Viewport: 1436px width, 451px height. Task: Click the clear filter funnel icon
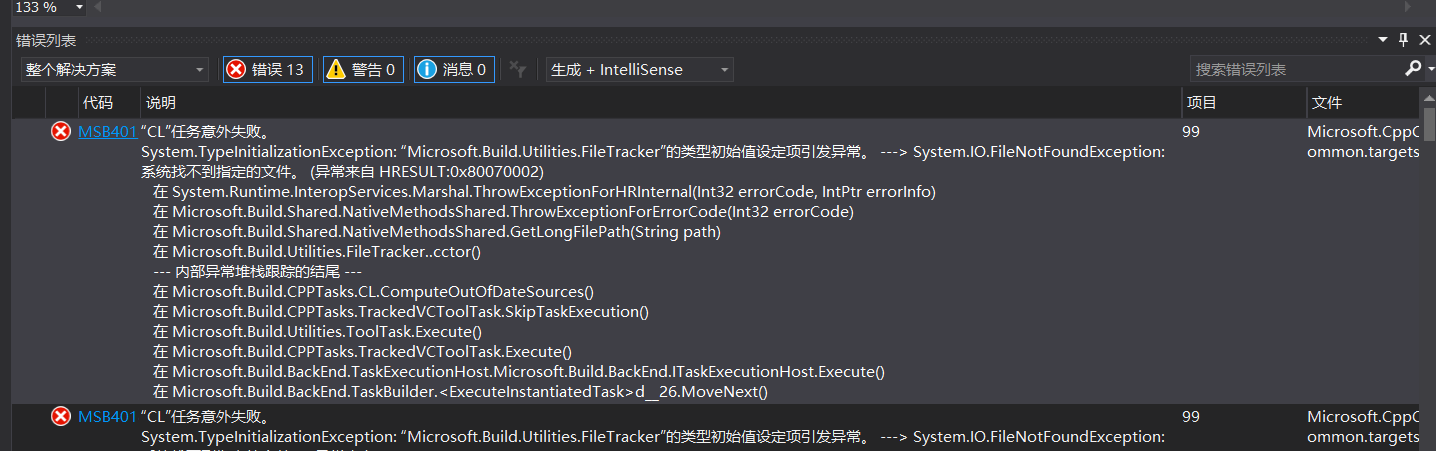517,69
